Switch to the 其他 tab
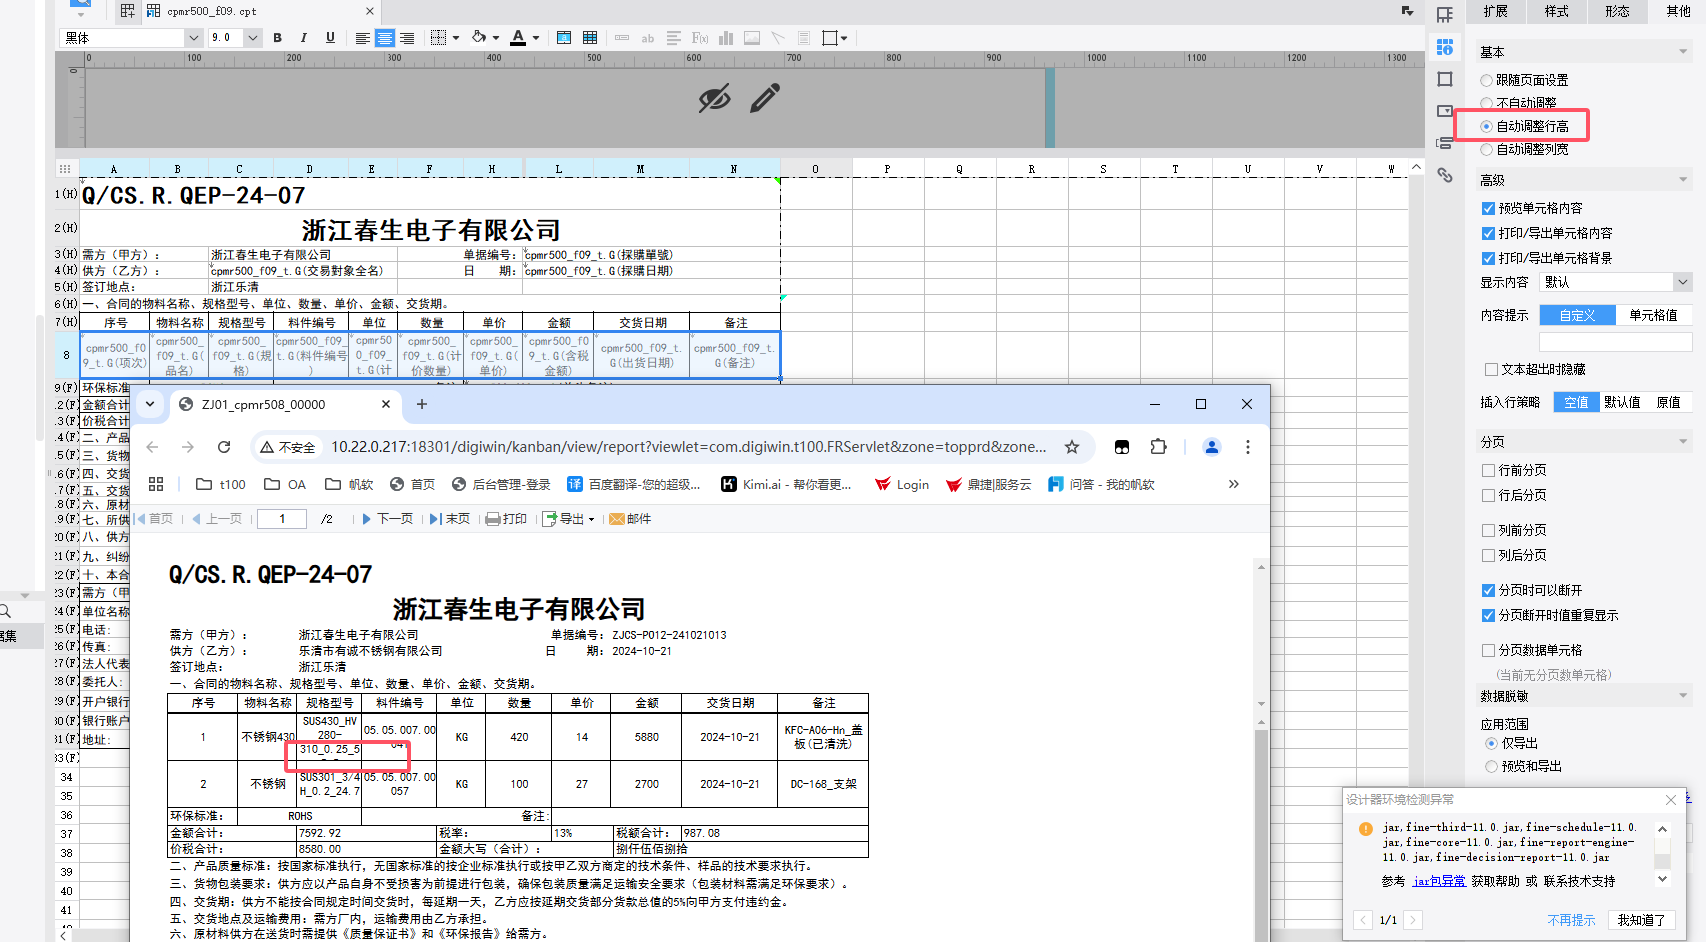Image resolution: width=1706 pixels, height=942 pixels. [x=1678, y=11]
